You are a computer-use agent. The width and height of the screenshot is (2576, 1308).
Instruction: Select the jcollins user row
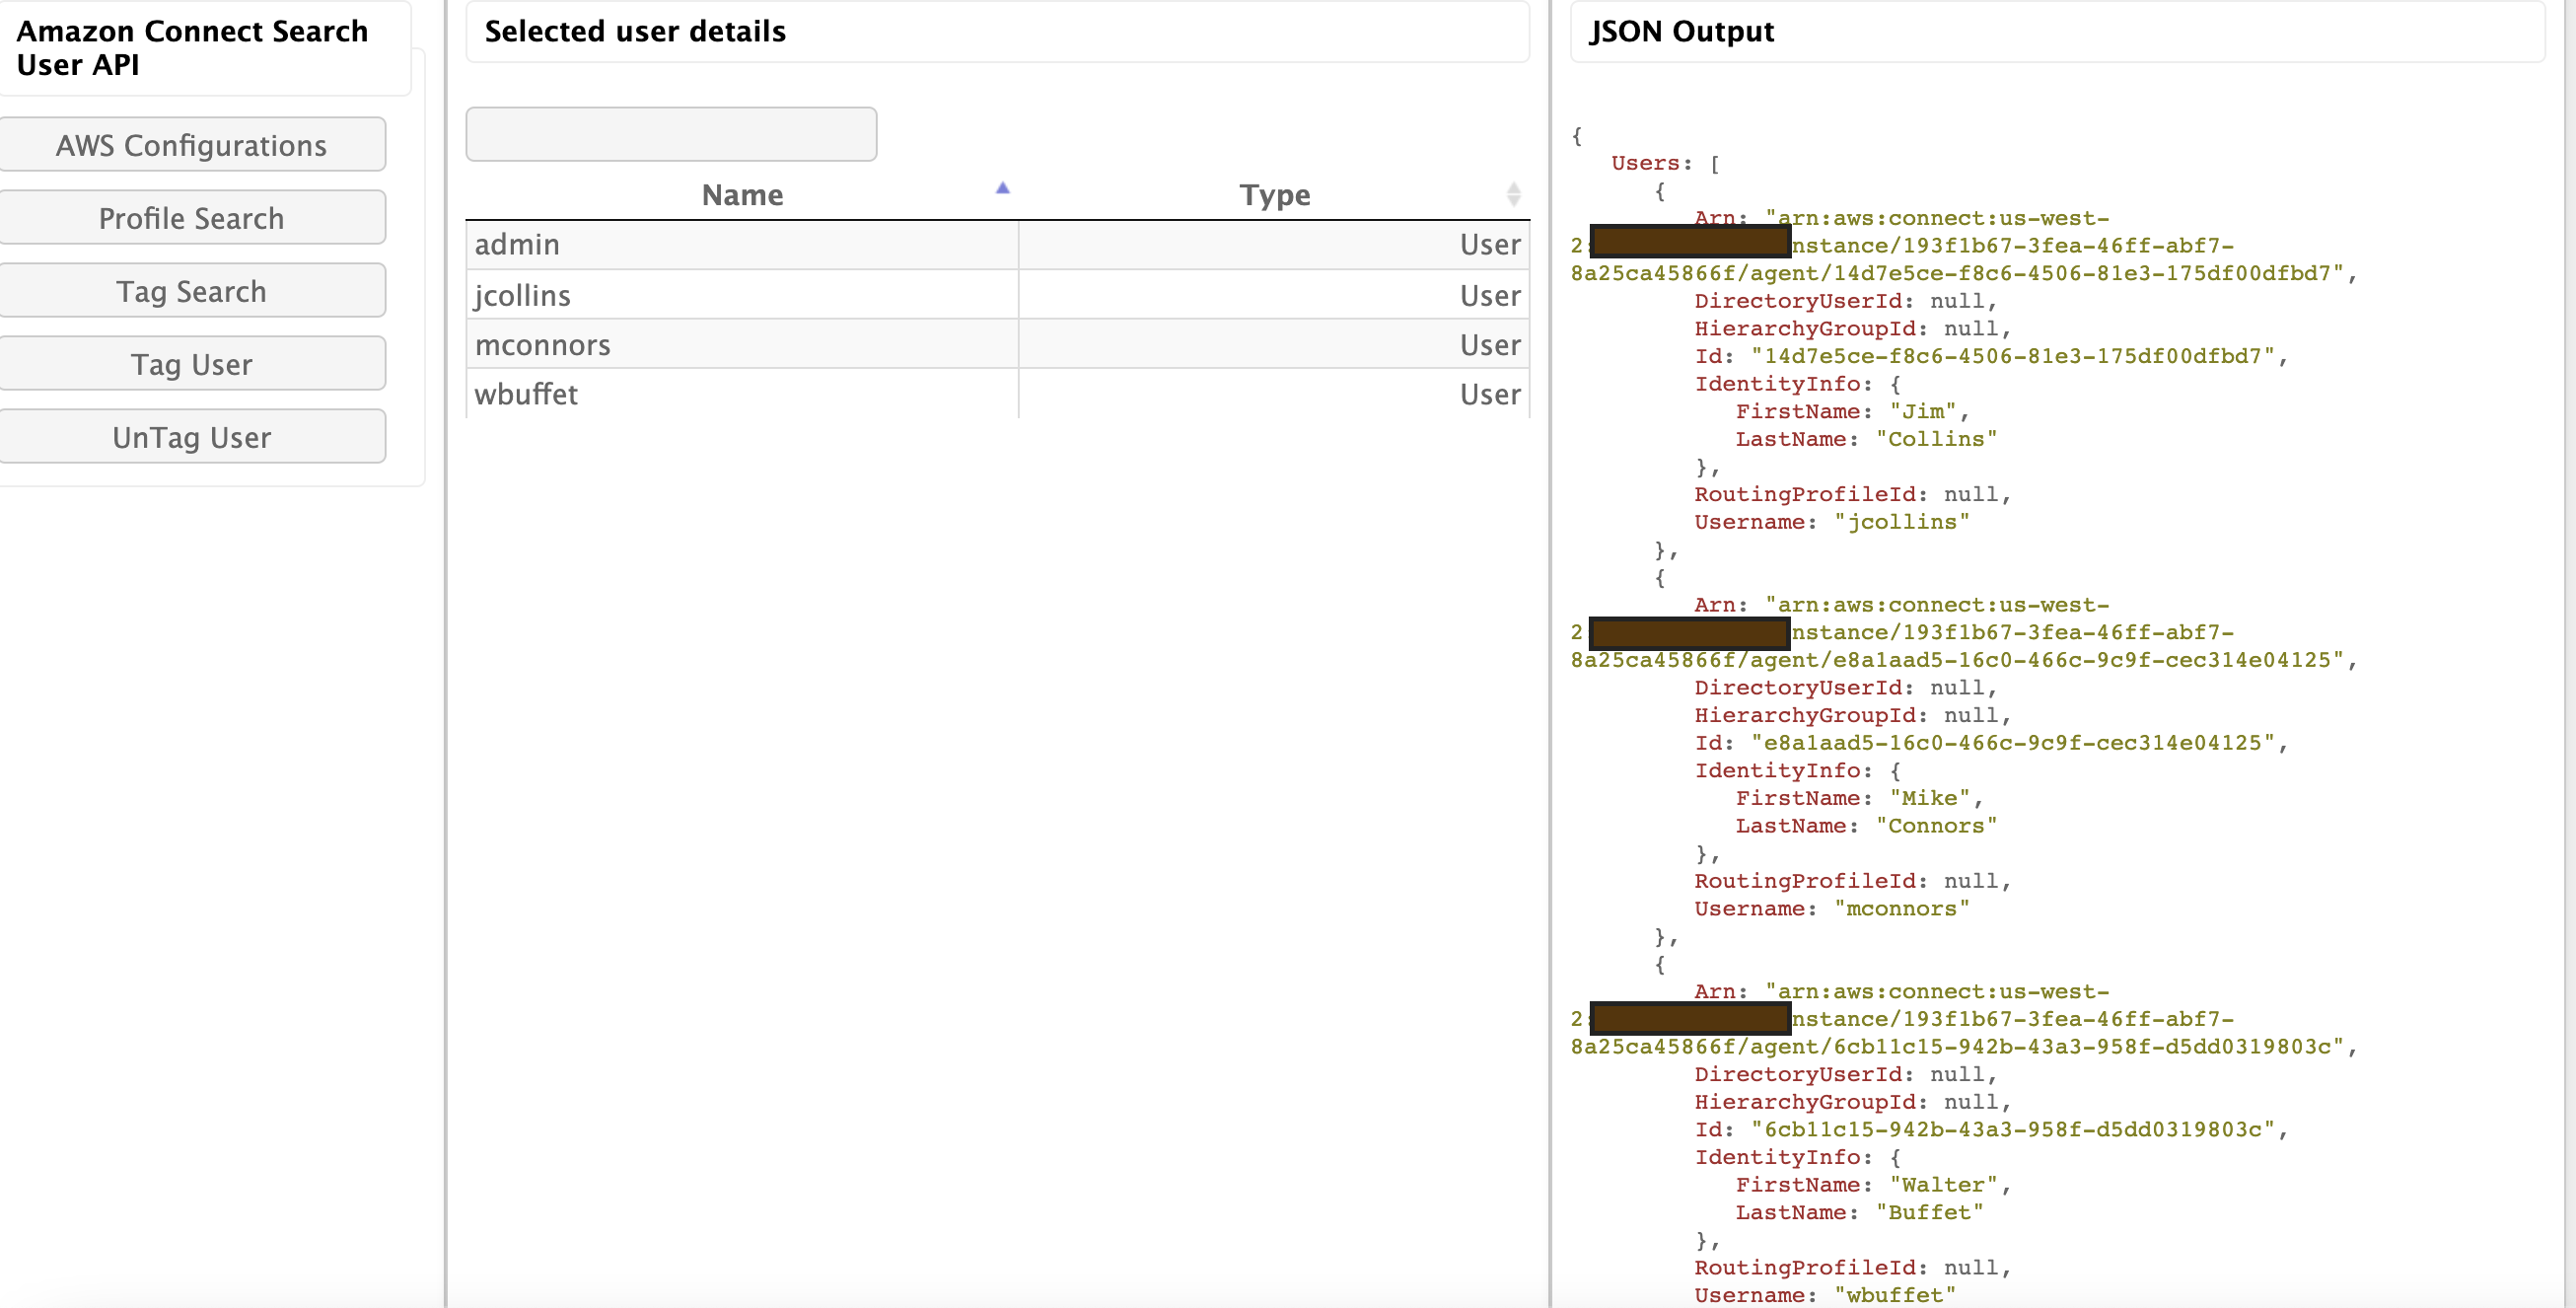click(522, 296)
